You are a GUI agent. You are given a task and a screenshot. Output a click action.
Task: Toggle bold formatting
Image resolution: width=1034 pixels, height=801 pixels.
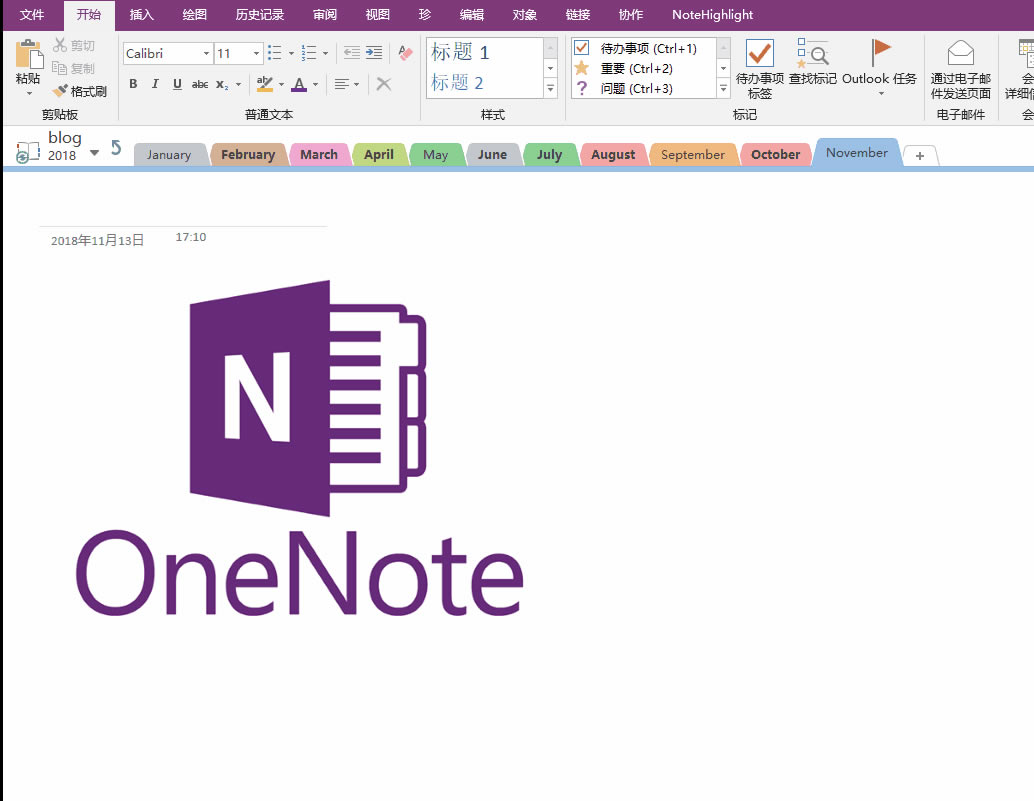click(x=133, y=84)
